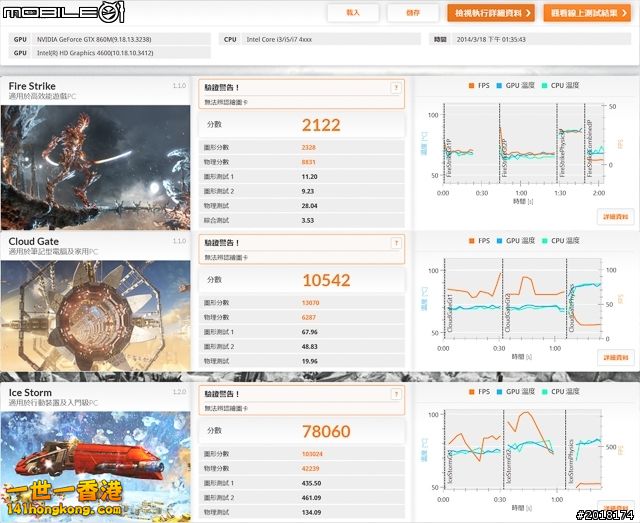Image resolution: width=640 pixels, height=523 pixels.
Task: Select the Ice Storm title
Action: (30, 392)
